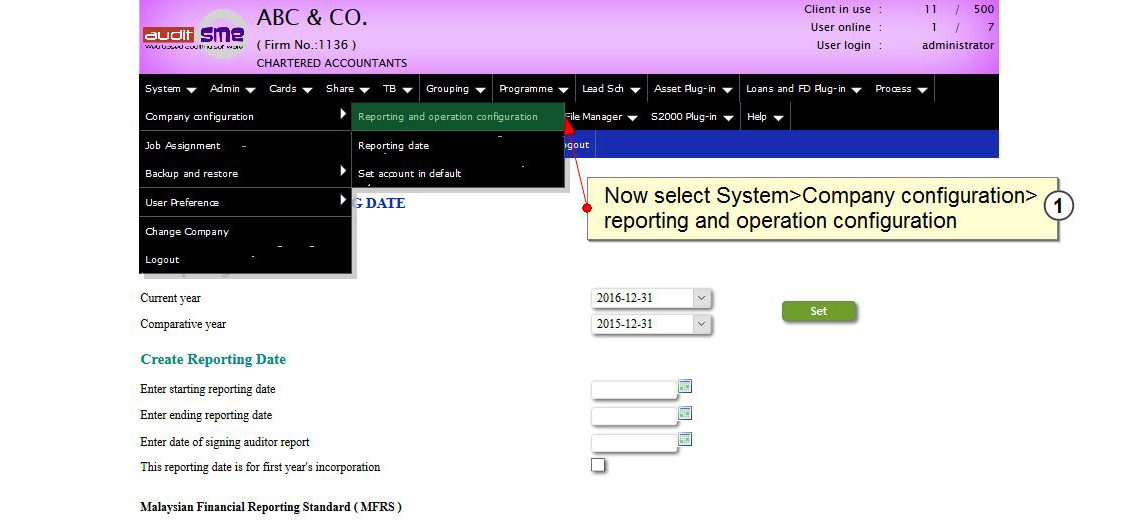
Task: Expand the Current year date dropdown
Action: point(701,298)
